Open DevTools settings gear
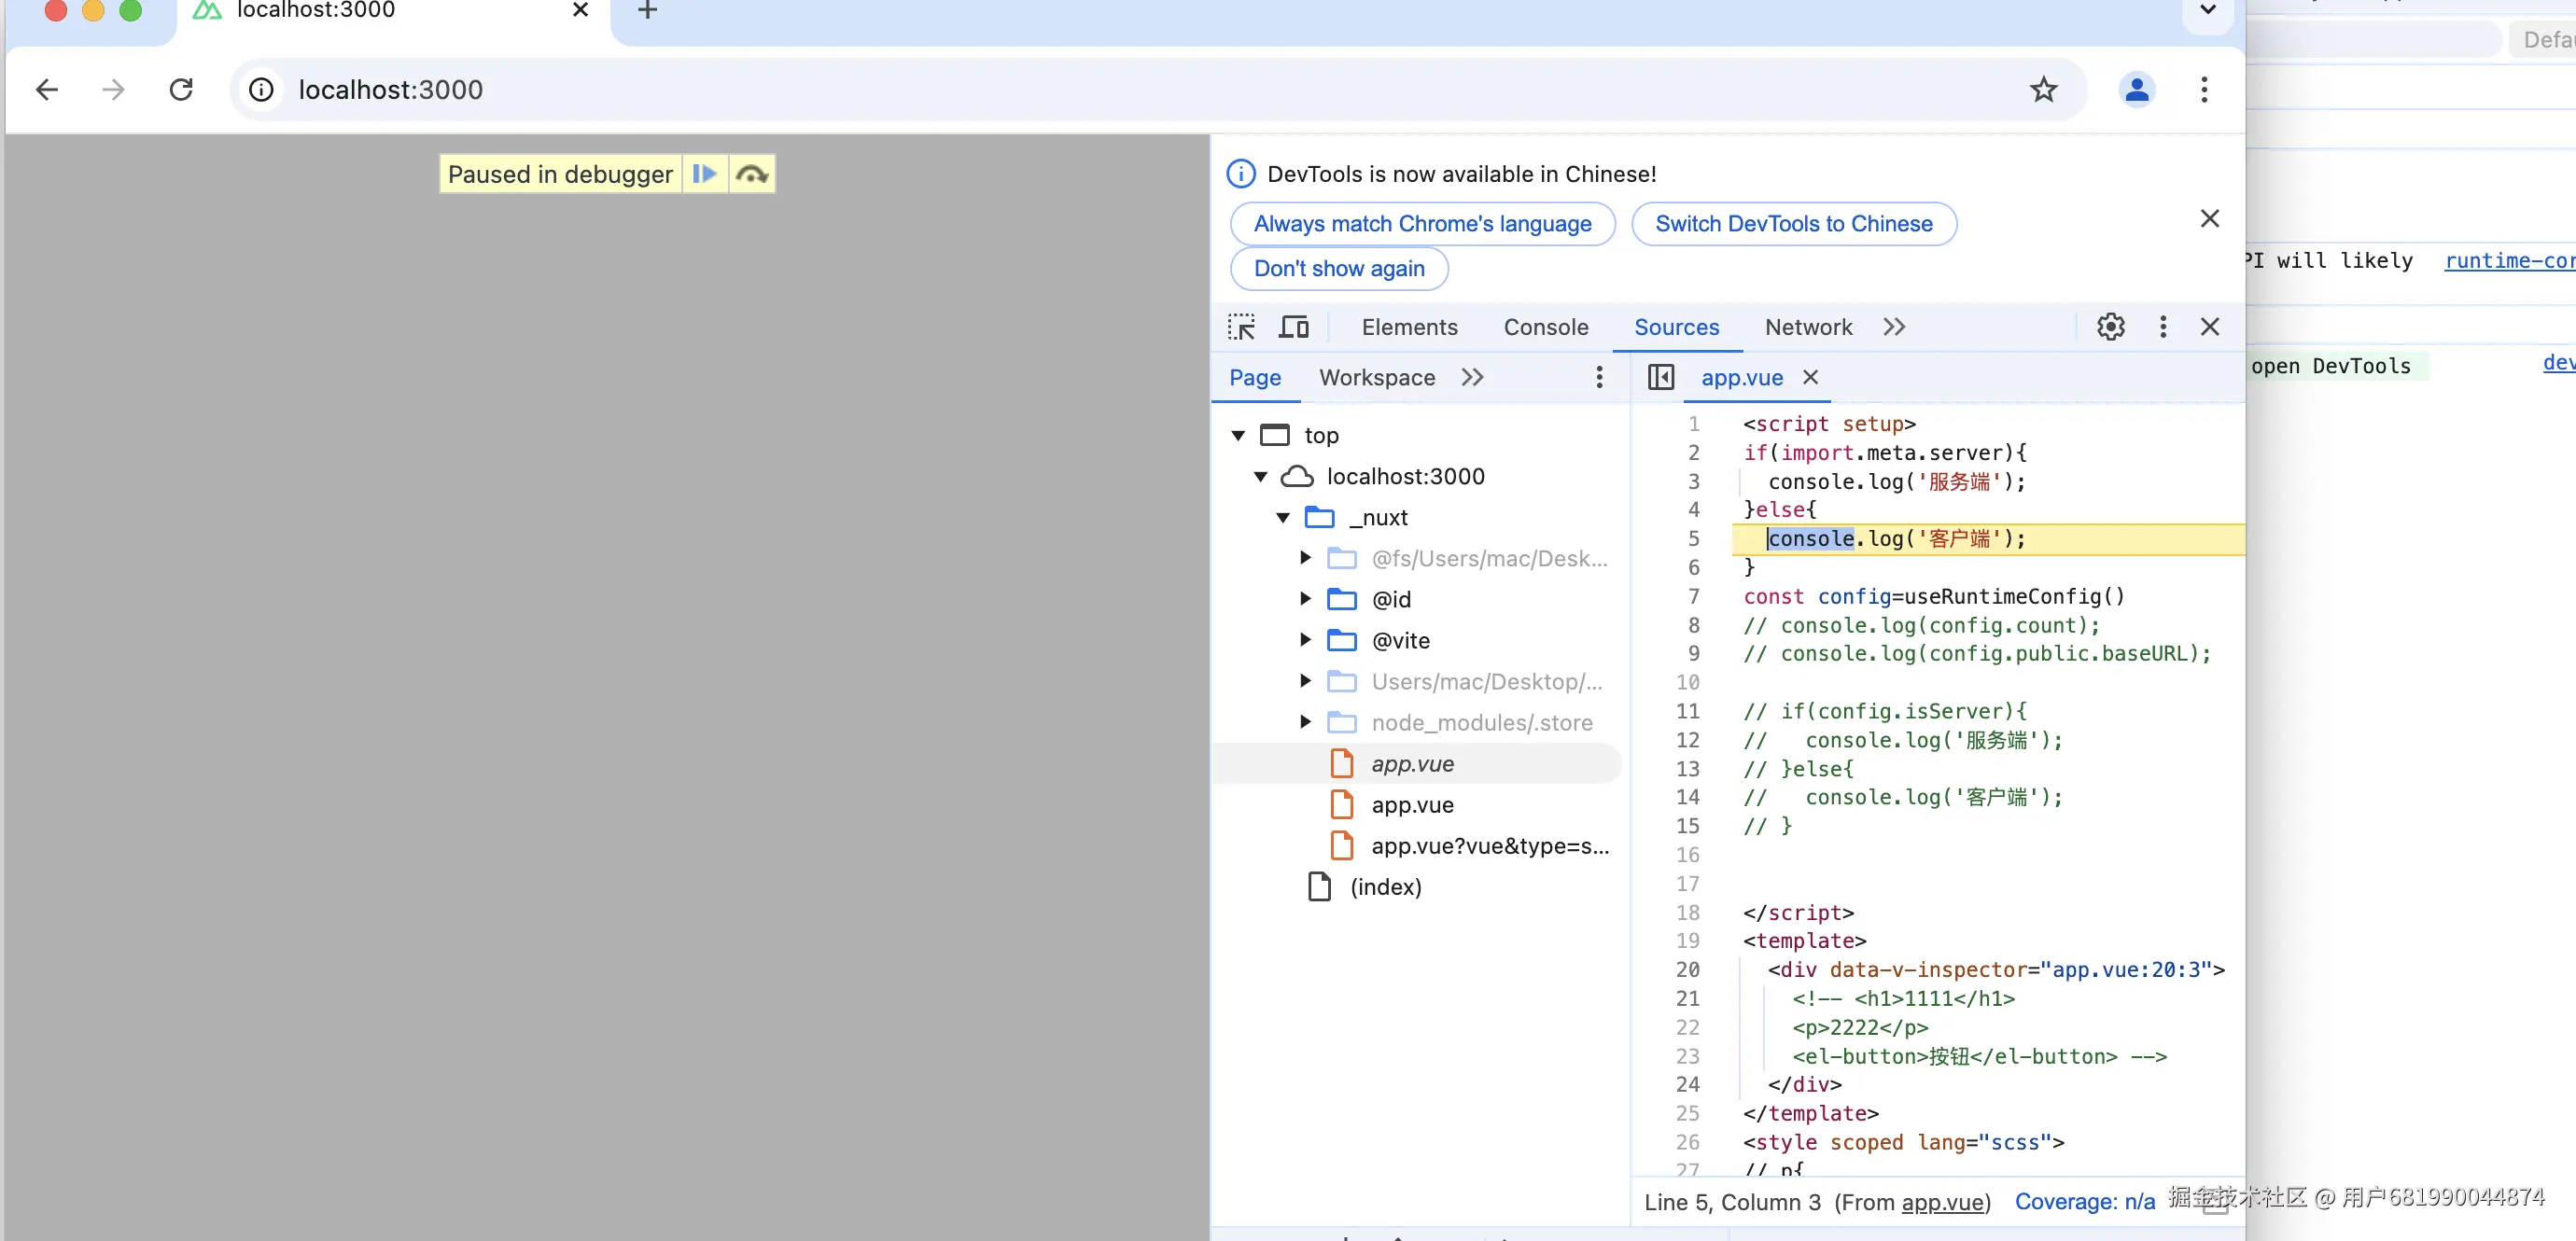Screen dimensions: 2576x1241 coord(2110,327)
